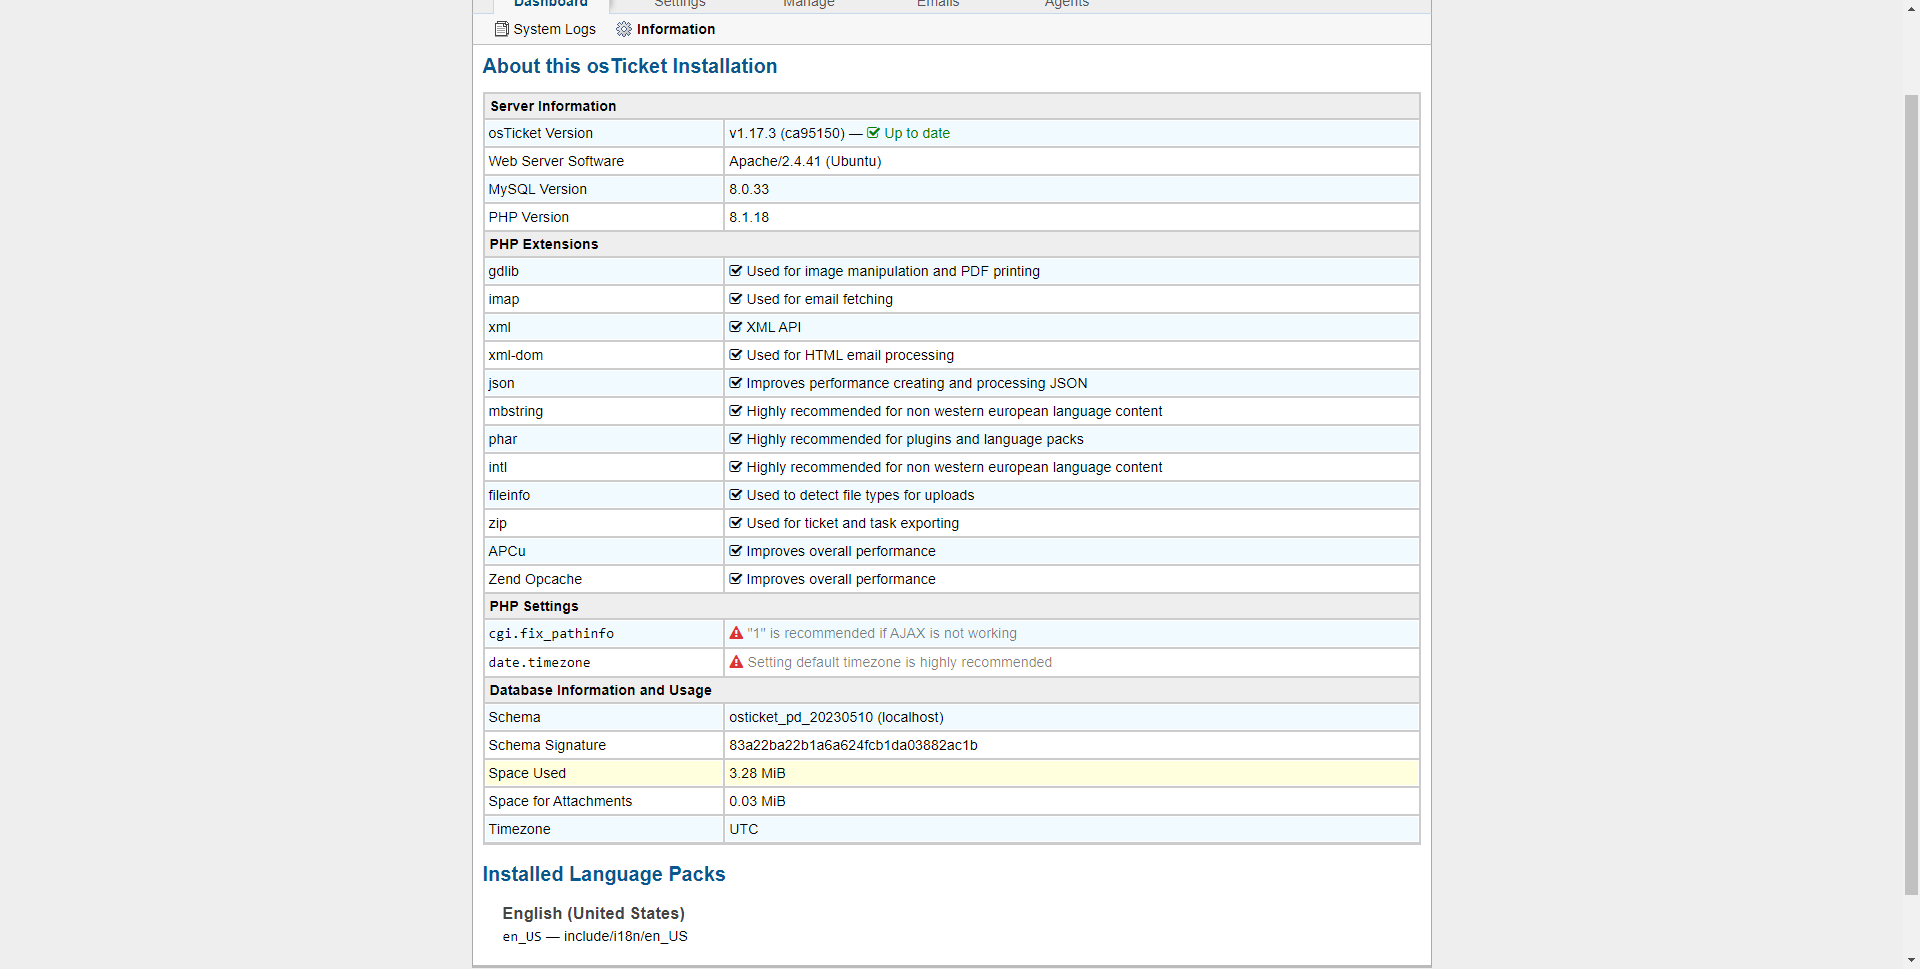
Task: Click the red warning icon for date.timezone
Action: click(x=736, y=662)
